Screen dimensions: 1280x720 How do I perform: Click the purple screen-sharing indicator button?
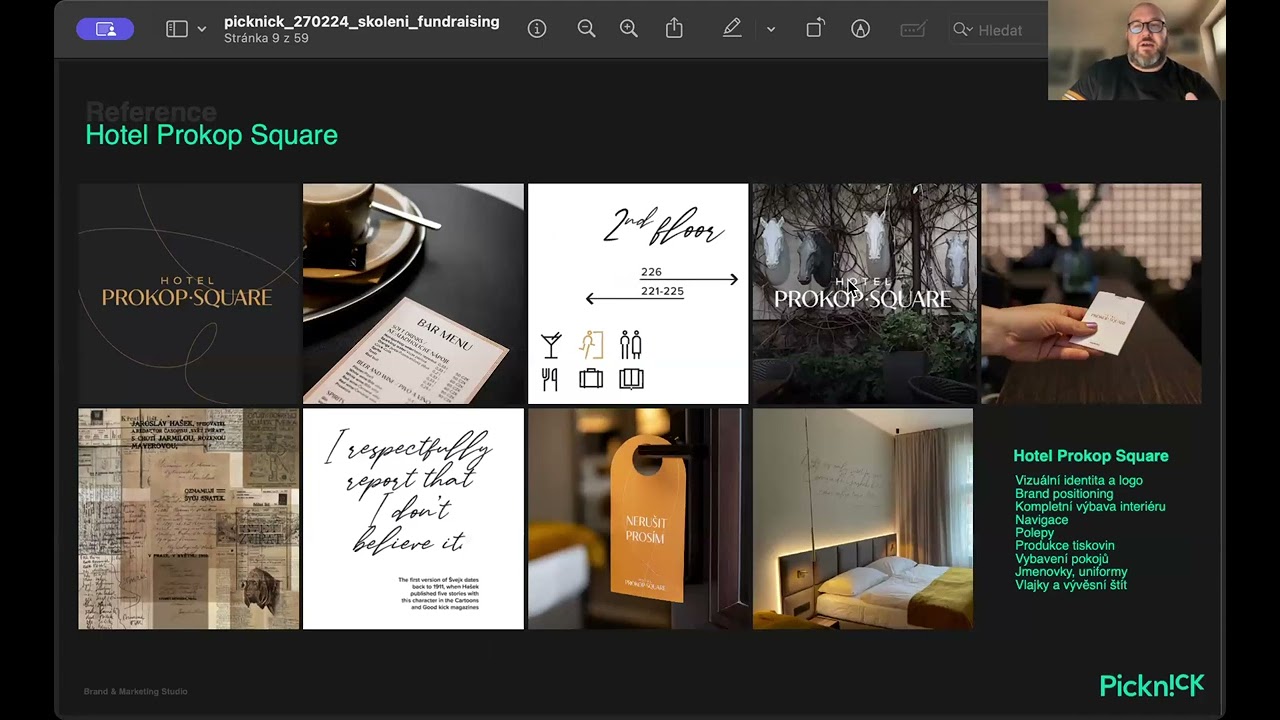pyautogui.click(x=105, y=29)
